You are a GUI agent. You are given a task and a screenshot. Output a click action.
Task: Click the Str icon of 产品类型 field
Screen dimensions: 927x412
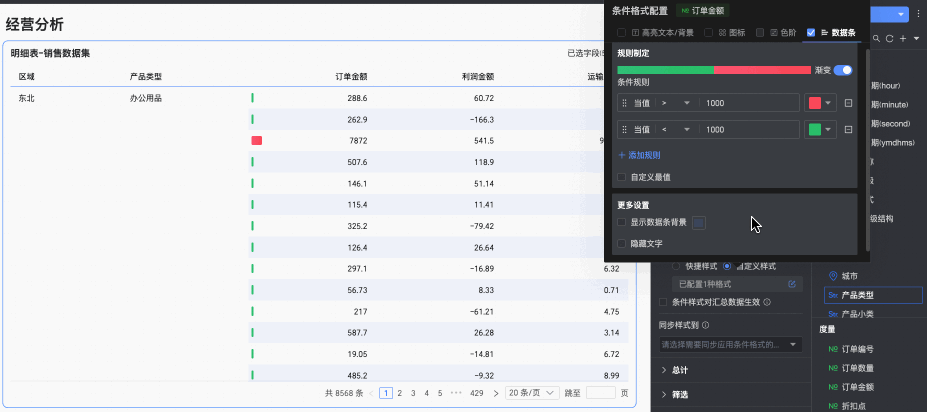coord(833,295)
